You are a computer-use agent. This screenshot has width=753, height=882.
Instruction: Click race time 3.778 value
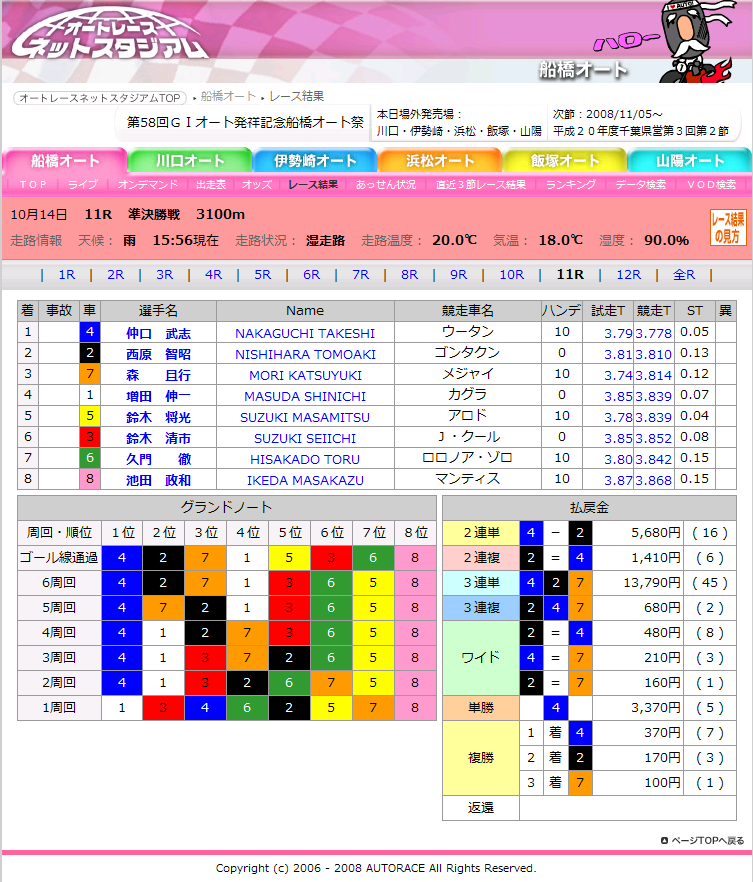653,334
